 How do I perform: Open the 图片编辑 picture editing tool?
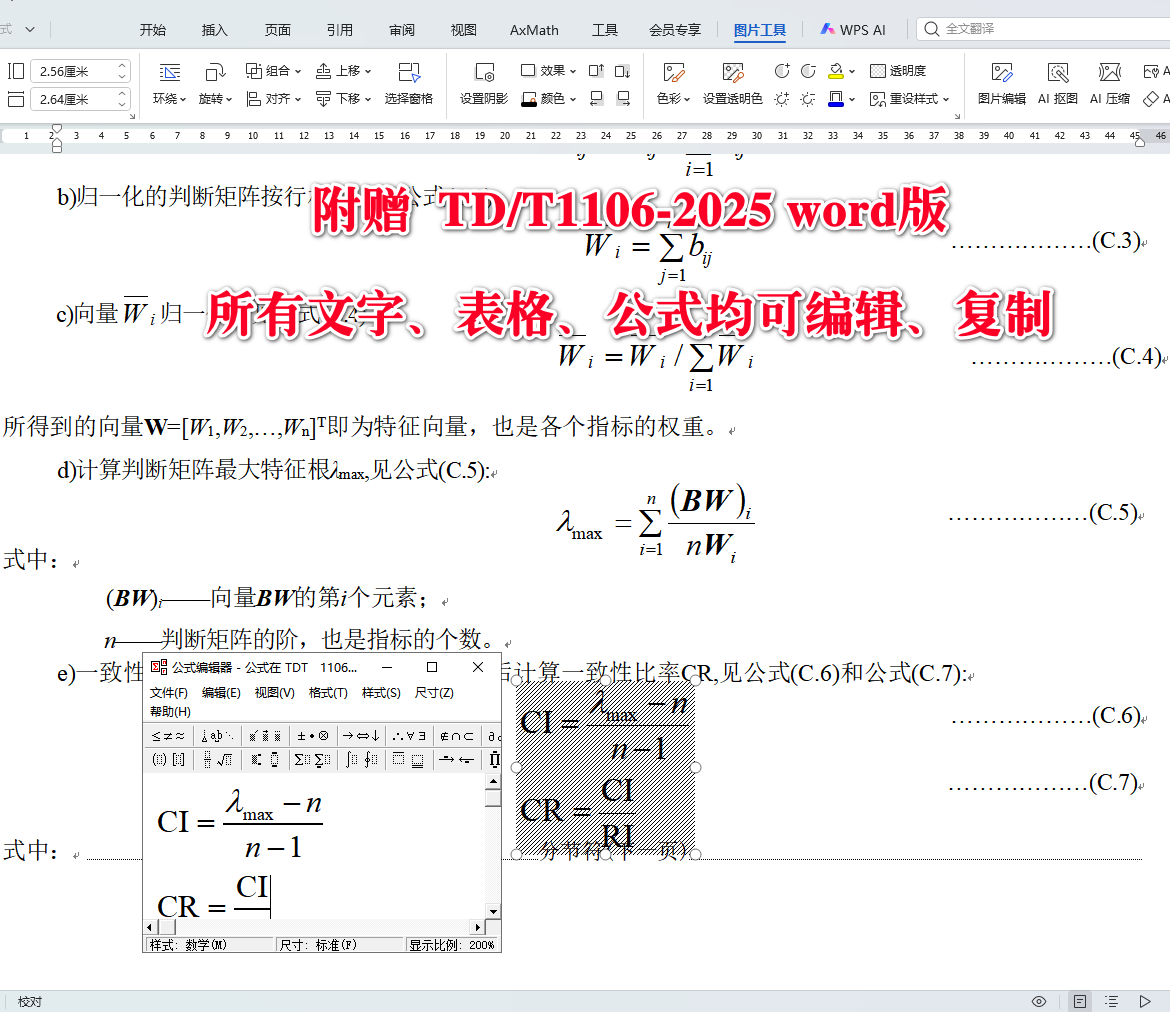(1000, 84)
